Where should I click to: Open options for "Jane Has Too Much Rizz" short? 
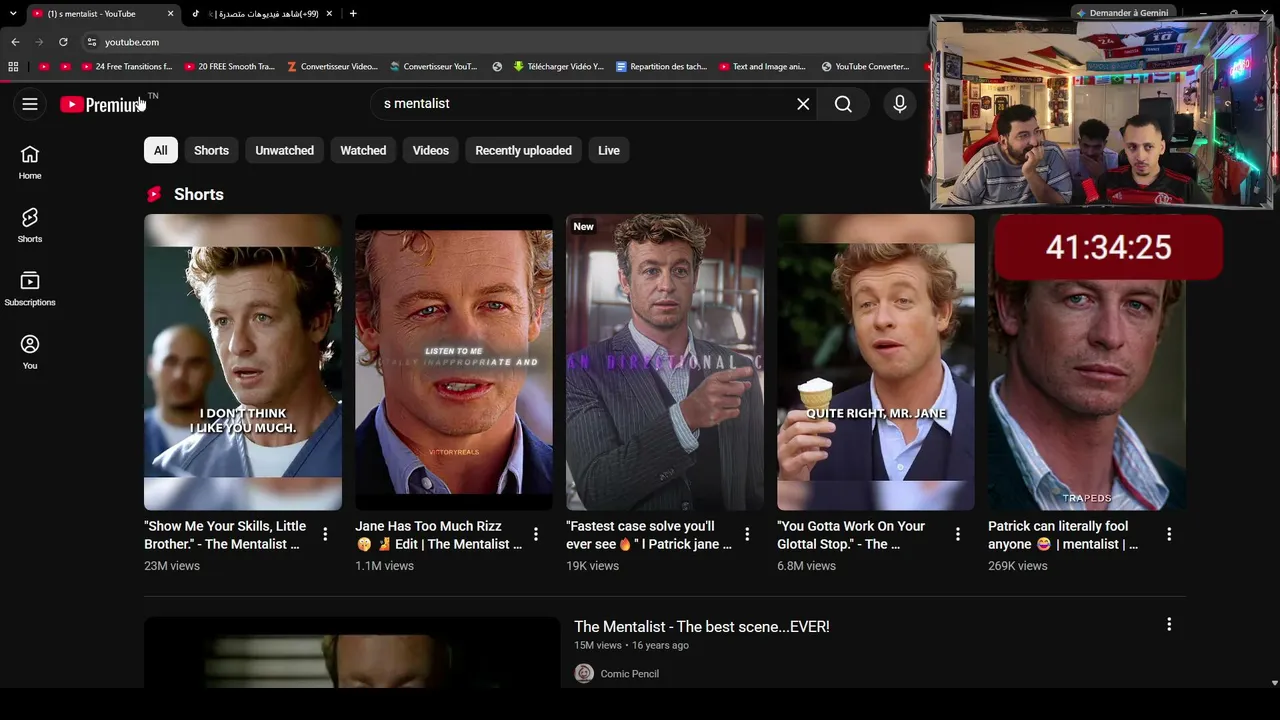(536, 535)
